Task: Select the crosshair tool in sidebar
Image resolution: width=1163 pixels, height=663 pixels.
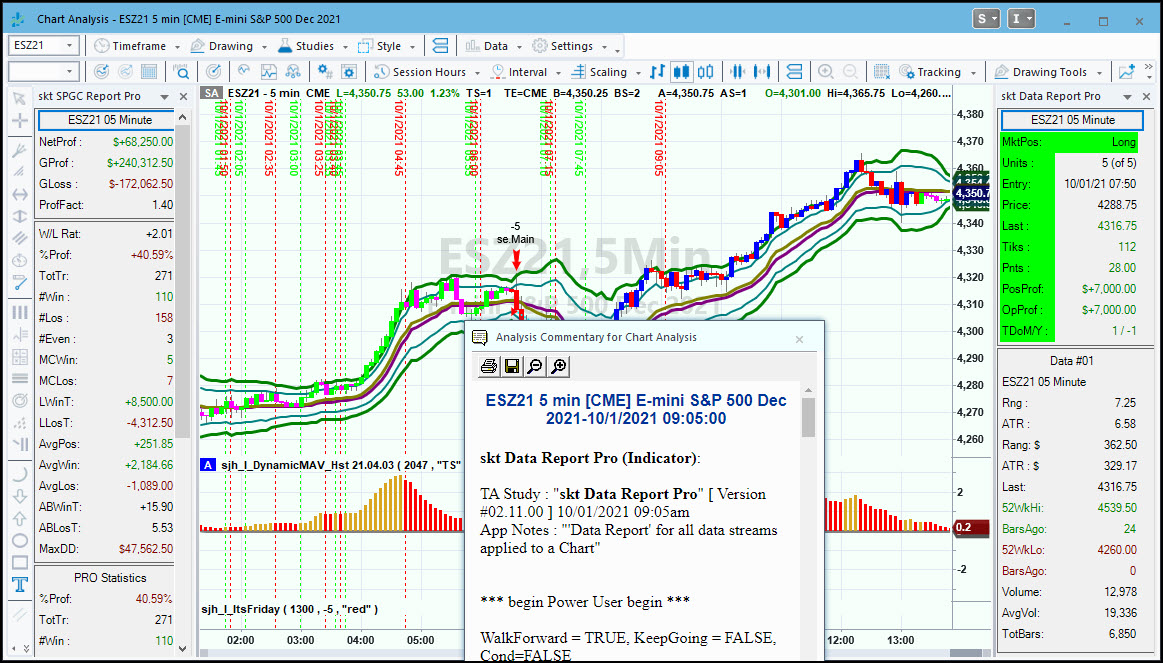Action: pyautogui.click(x=20, y=120)
